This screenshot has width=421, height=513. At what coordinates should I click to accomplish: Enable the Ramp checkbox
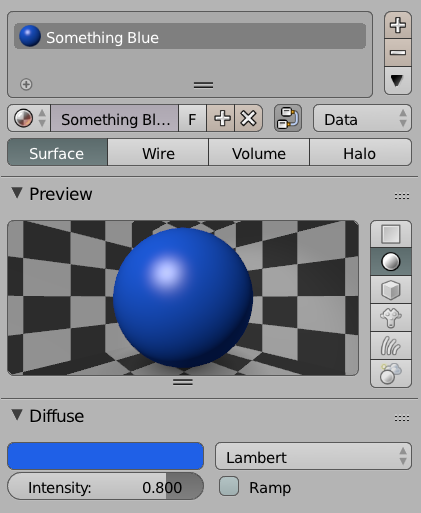tap(229, 486)
